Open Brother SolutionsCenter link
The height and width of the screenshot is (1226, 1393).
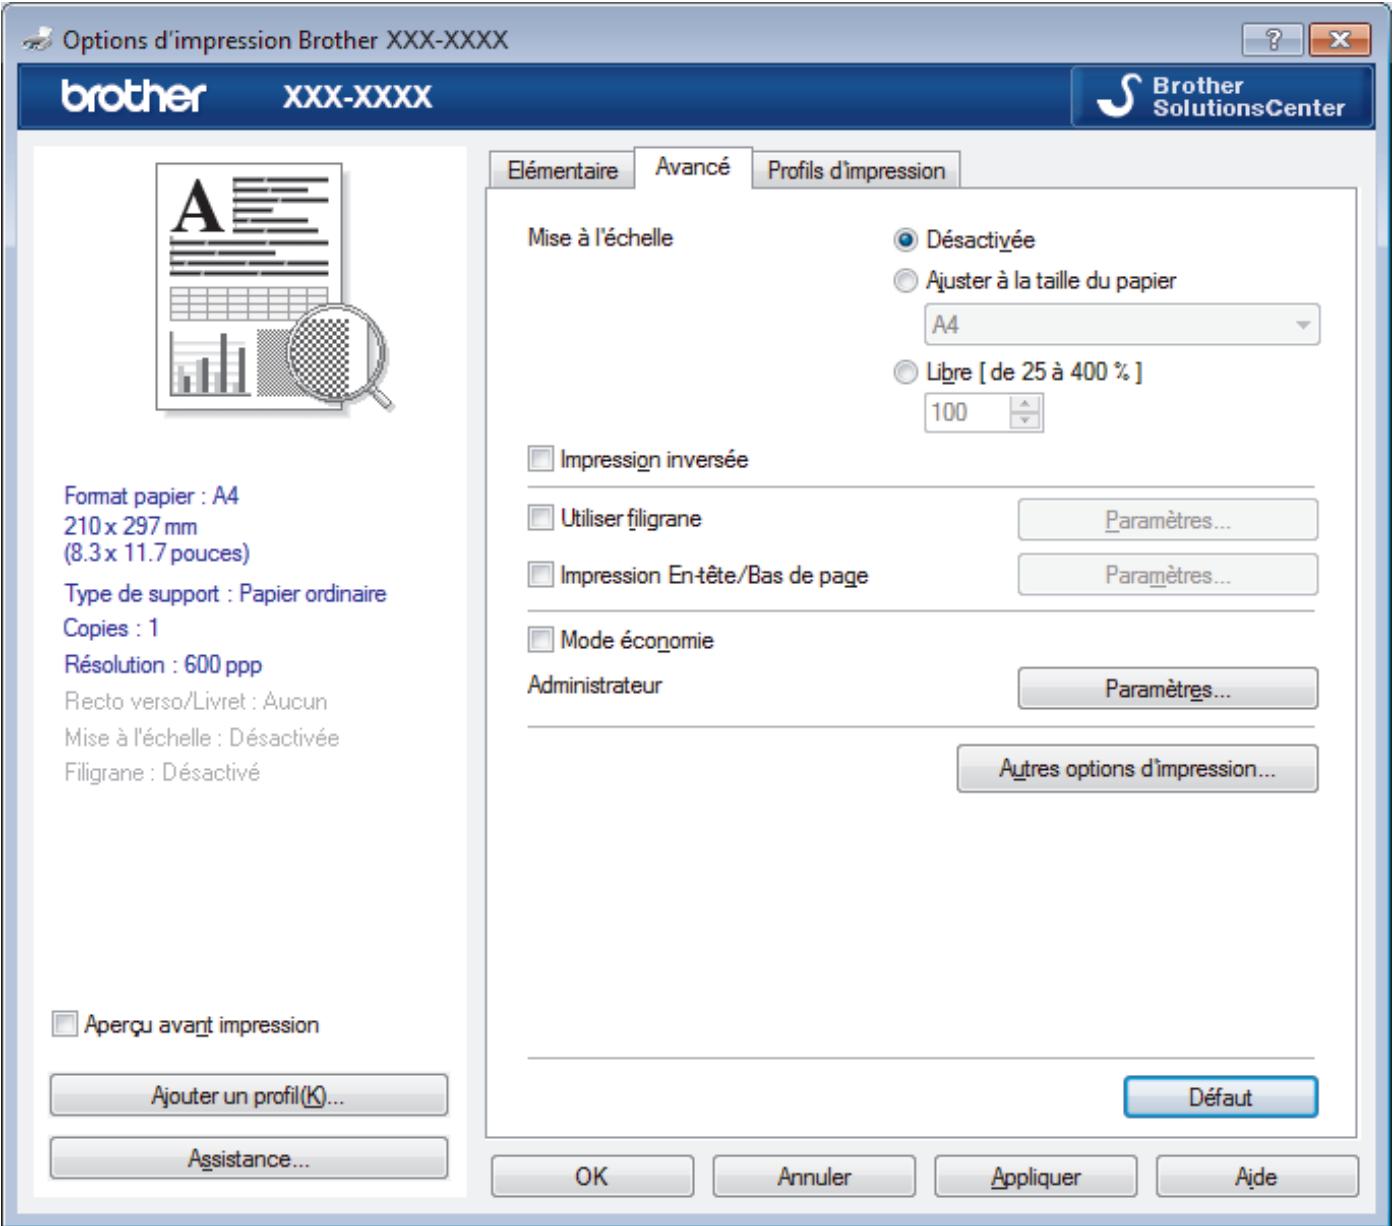point(1221,97)
